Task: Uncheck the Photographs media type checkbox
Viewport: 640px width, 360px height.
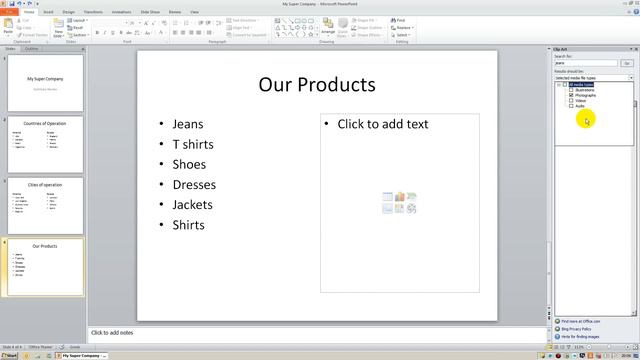Action: 571,95
